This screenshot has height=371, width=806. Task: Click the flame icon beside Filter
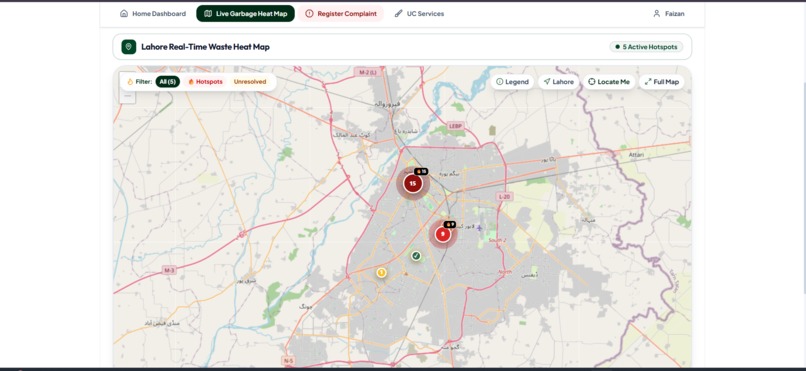130,82
